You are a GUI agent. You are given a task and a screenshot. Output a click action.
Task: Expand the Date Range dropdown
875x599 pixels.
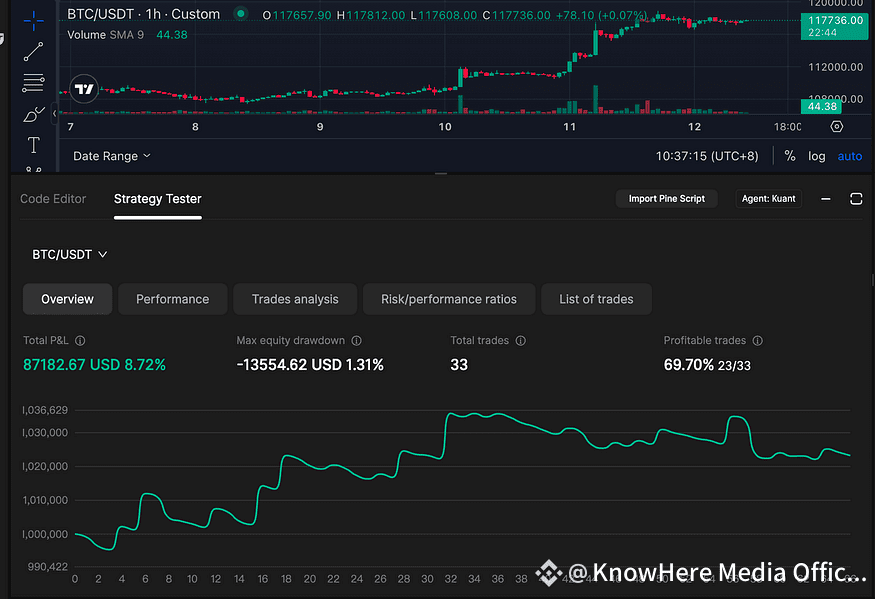112,156
